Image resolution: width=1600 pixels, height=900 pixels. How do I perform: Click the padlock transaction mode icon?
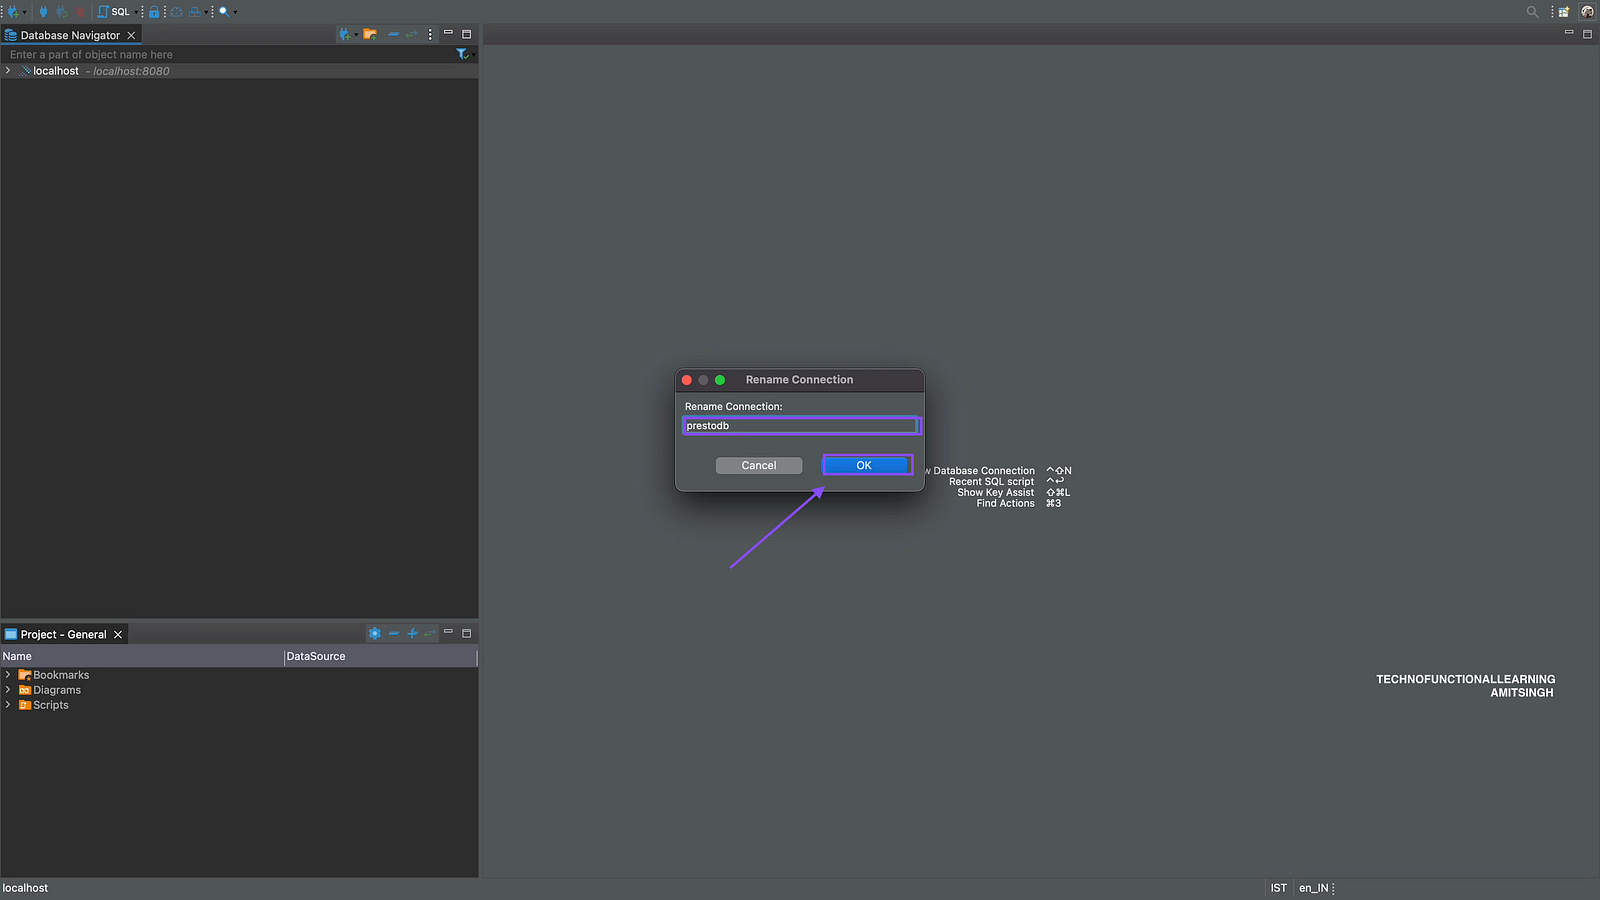pyautogui.click(x=154, y=12)
